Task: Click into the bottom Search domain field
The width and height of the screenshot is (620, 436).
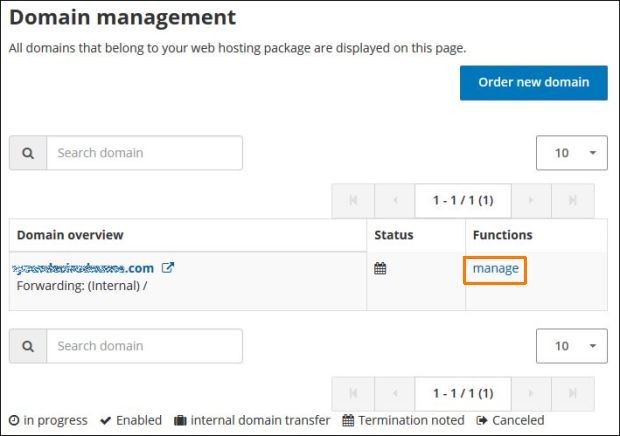Action: tap(144, 346)
